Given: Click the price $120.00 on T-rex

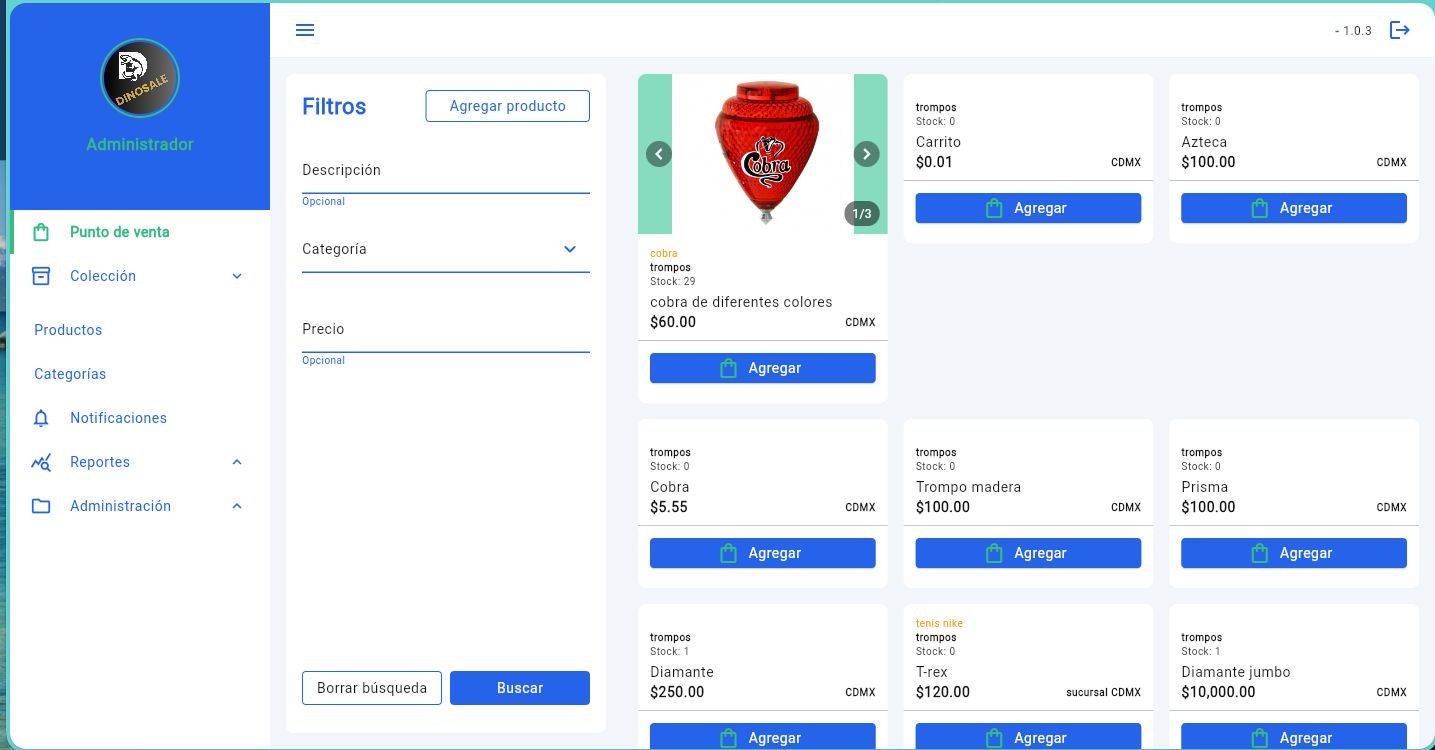Looking at the screenshot, I should click(943, 692).
